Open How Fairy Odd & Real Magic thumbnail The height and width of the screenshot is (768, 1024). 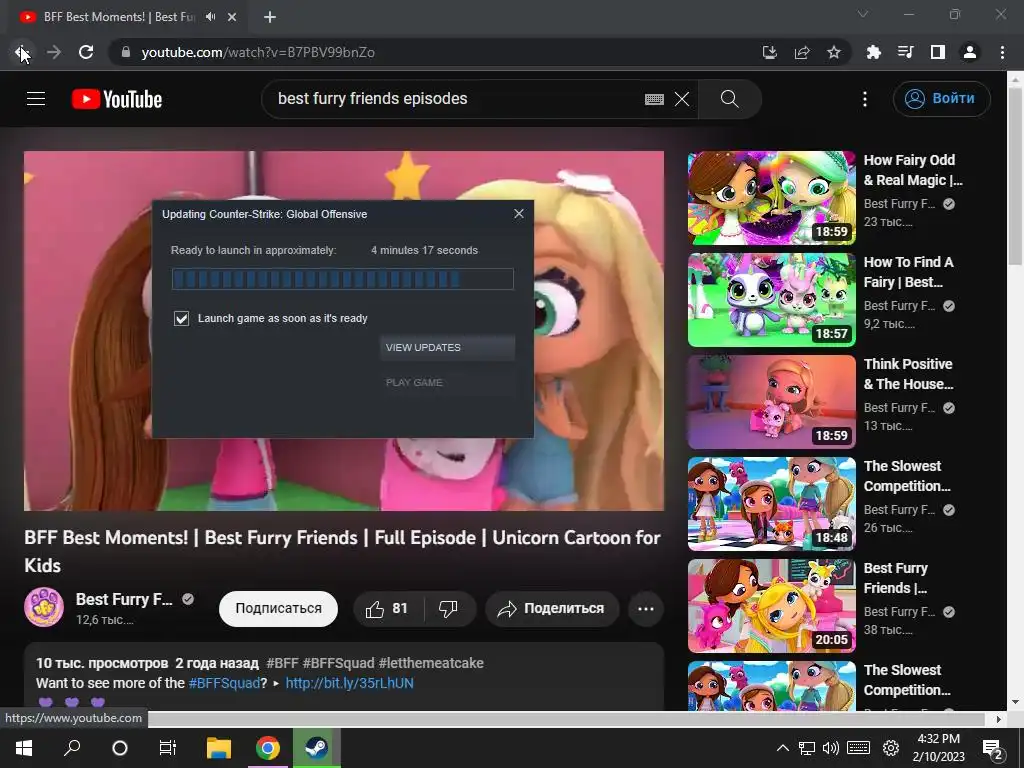(x=771, y=198)
